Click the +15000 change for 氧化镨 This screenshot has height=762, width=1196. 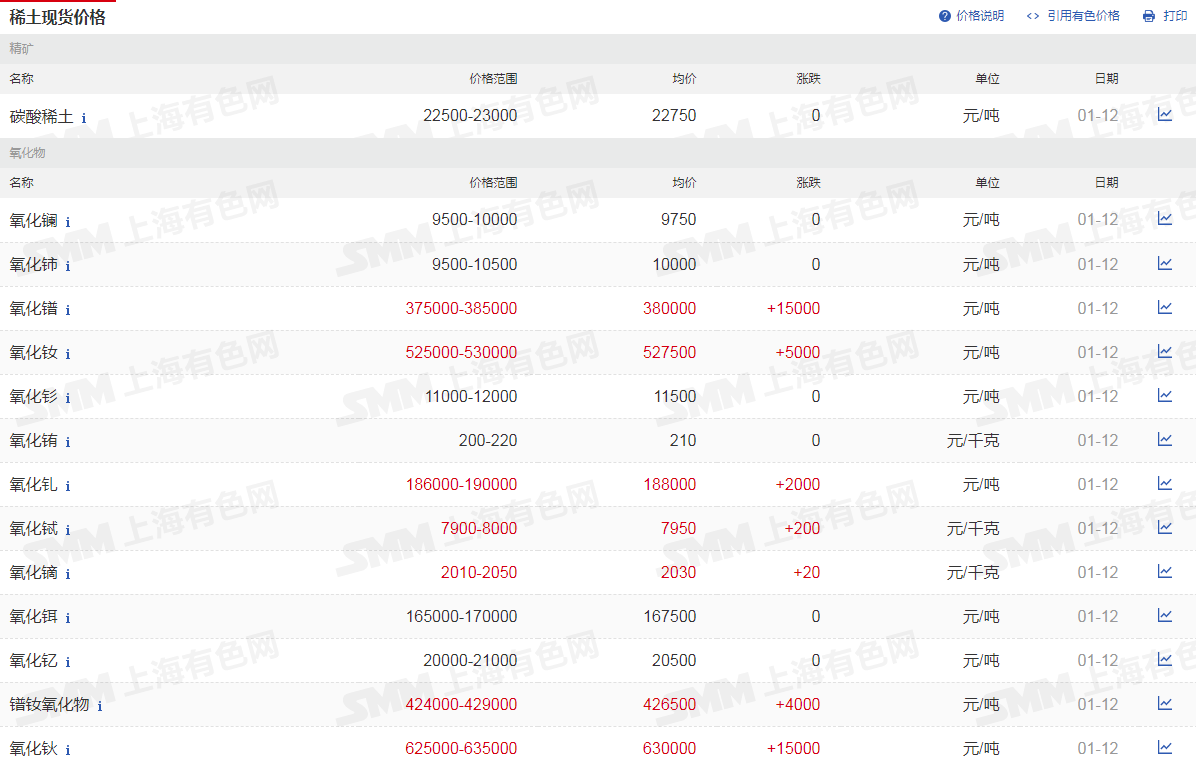793,308
